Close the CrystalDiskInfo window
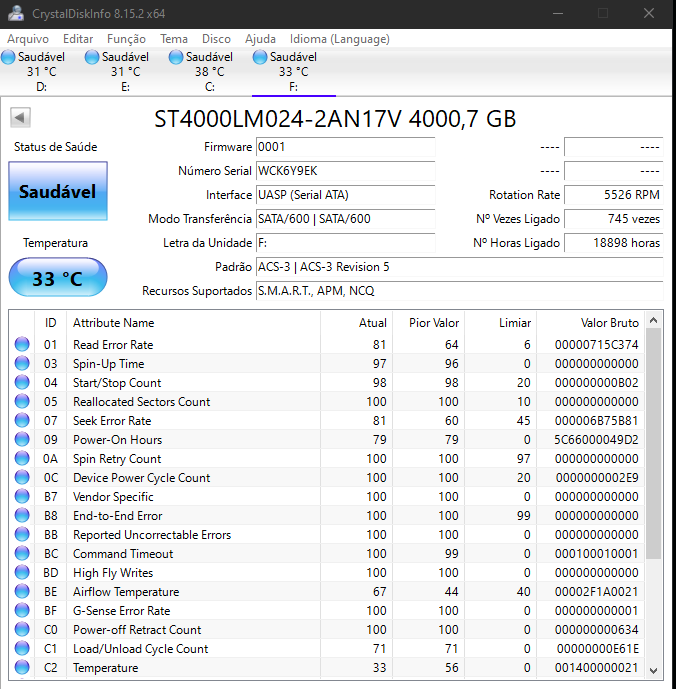Screen dimensions: 676x689 point(649,13)
